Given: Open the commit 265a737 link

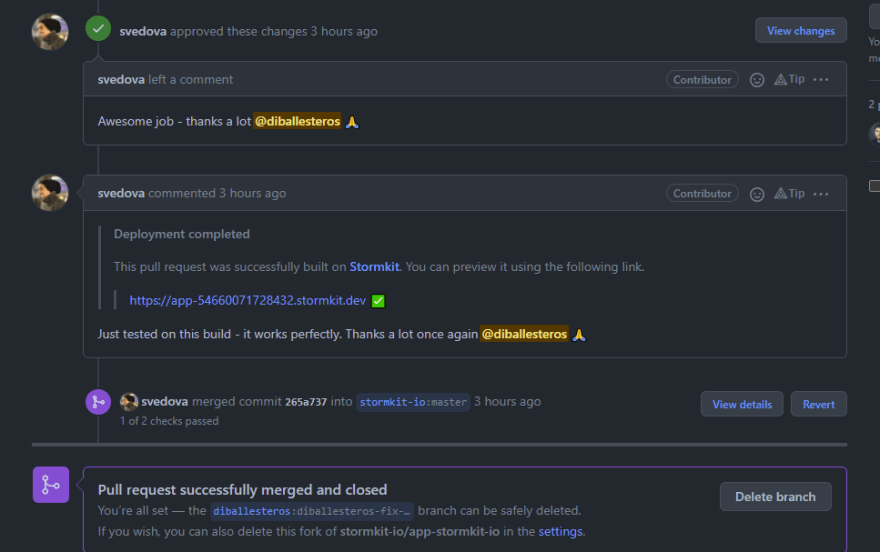Looking at the screenshot, I should [x=306, y=402].
